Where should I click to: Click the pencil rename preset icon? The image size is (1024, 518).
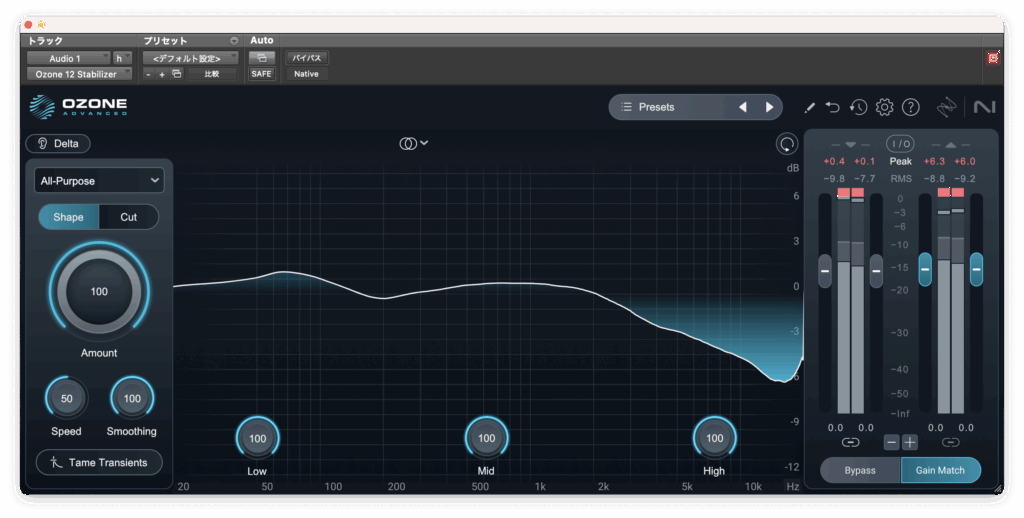point(809,107)
